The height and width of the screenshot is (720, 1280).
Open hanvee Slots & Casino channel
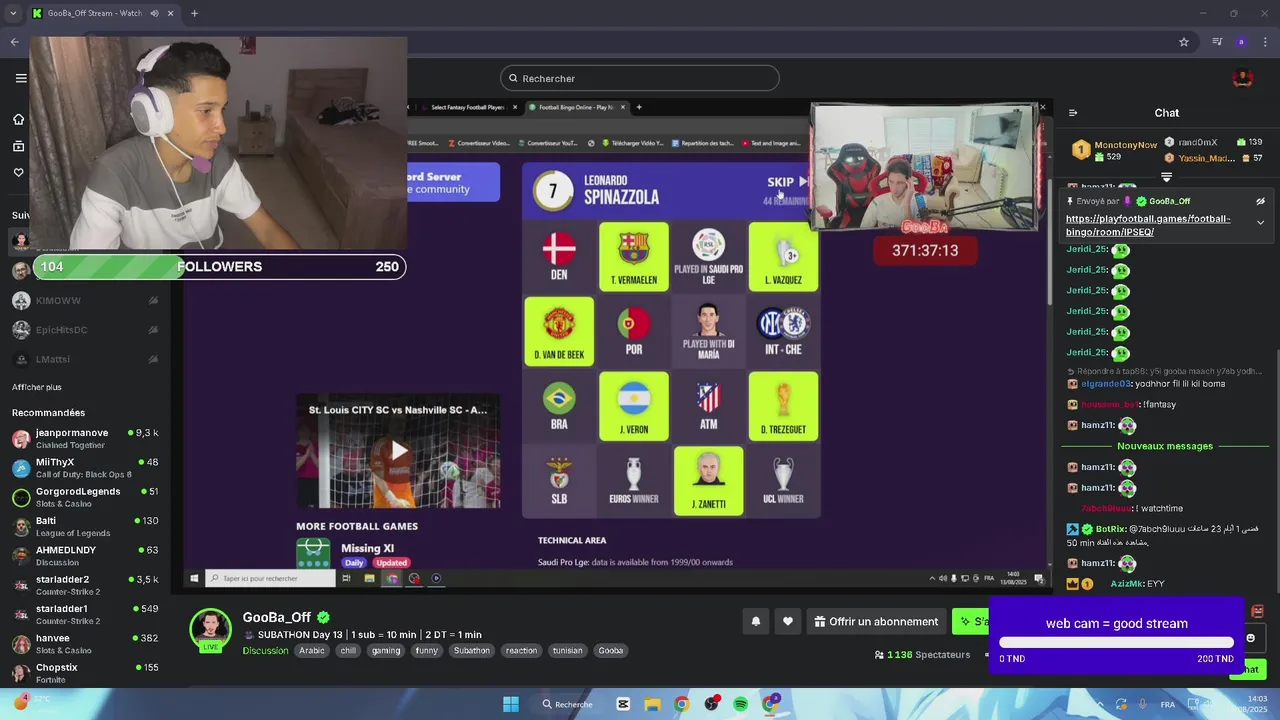click(x=85, y=643)
